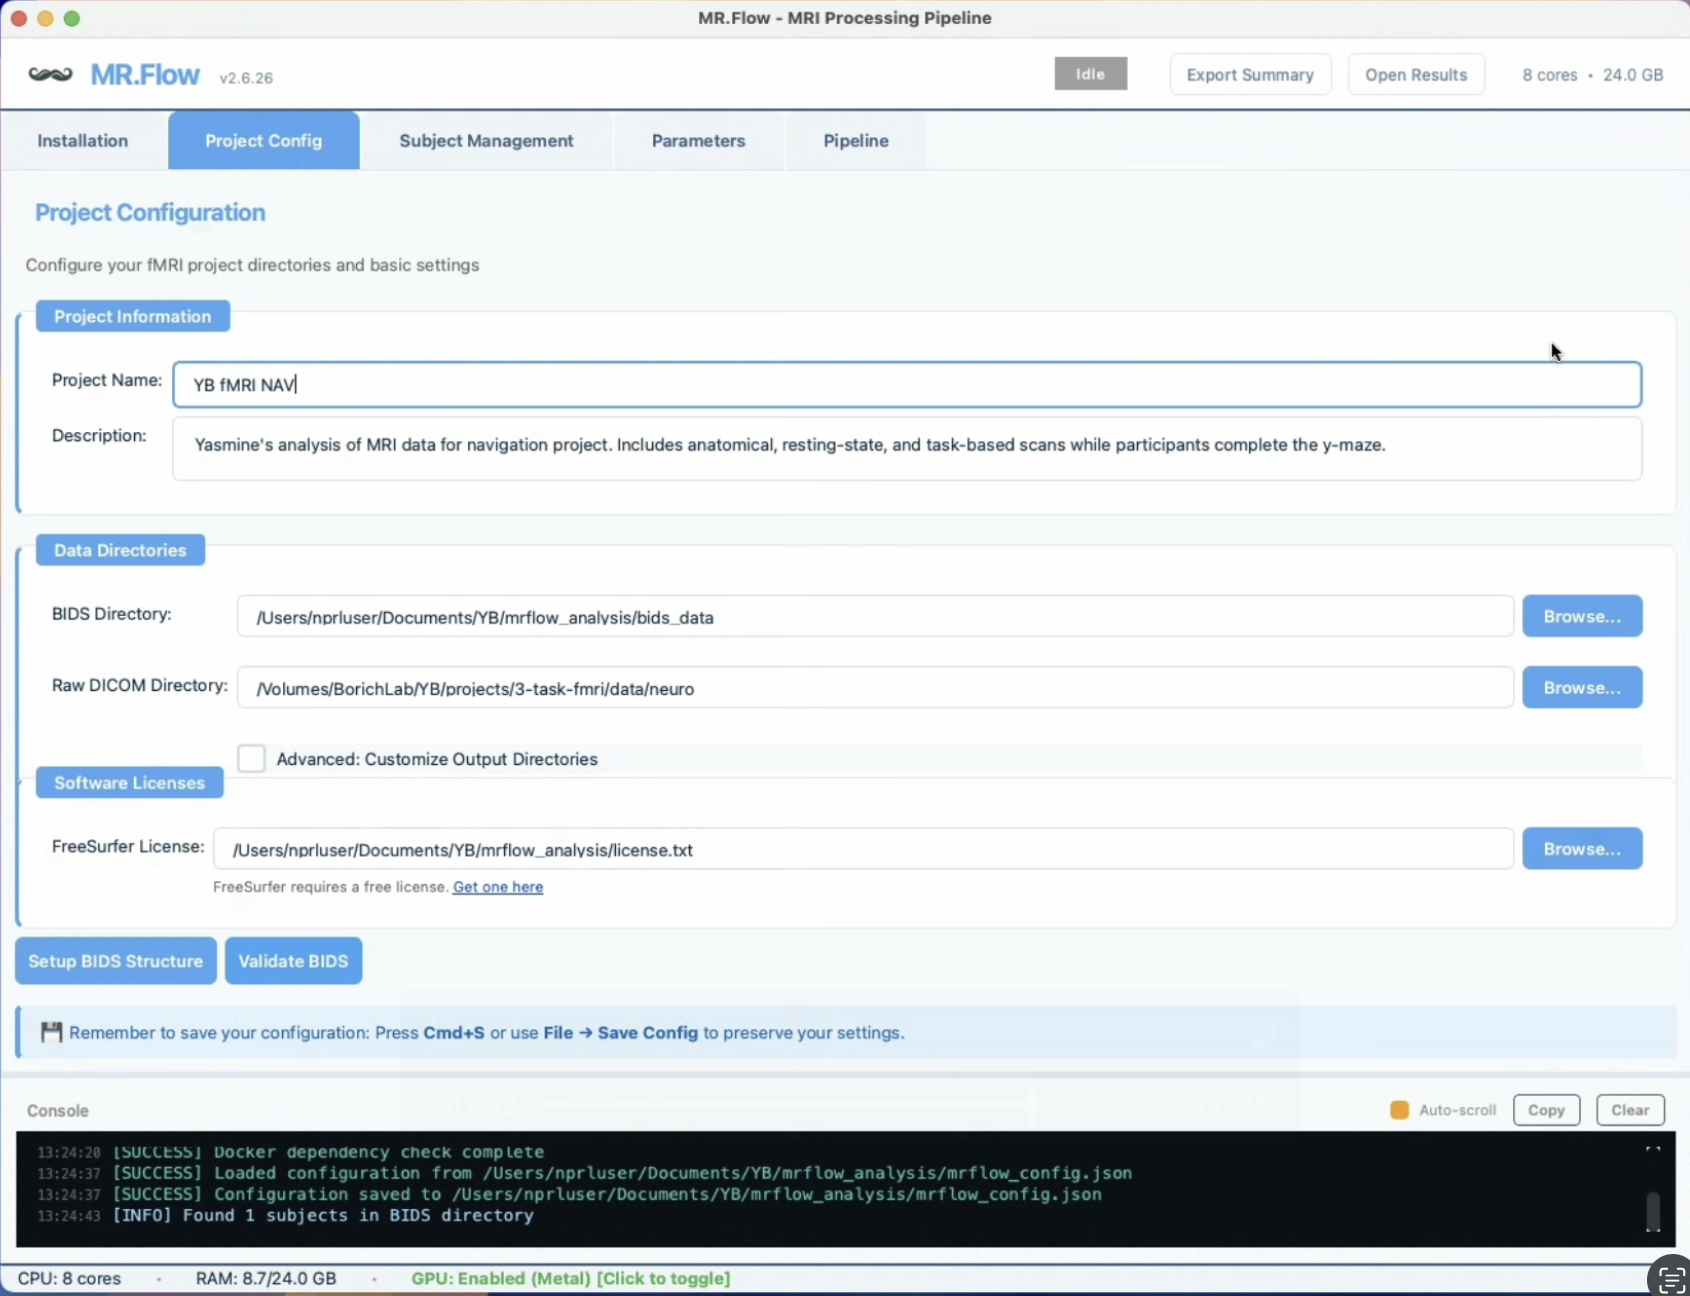This screenshot has height=1296, width=1690.
Task: Click the save icon in the reminder banner
Action: click(50, 1032)
